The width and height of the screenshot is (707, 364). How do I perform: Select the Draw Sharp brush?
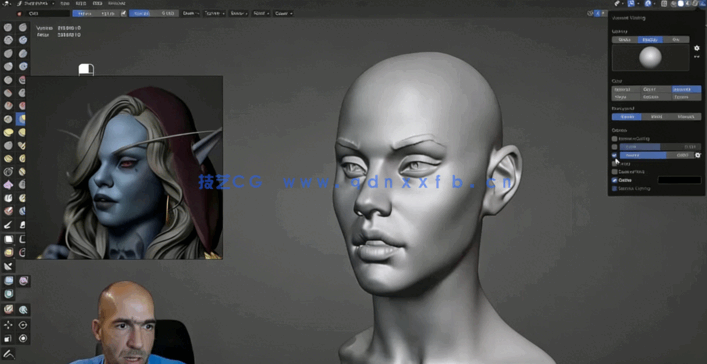[23, 28]
